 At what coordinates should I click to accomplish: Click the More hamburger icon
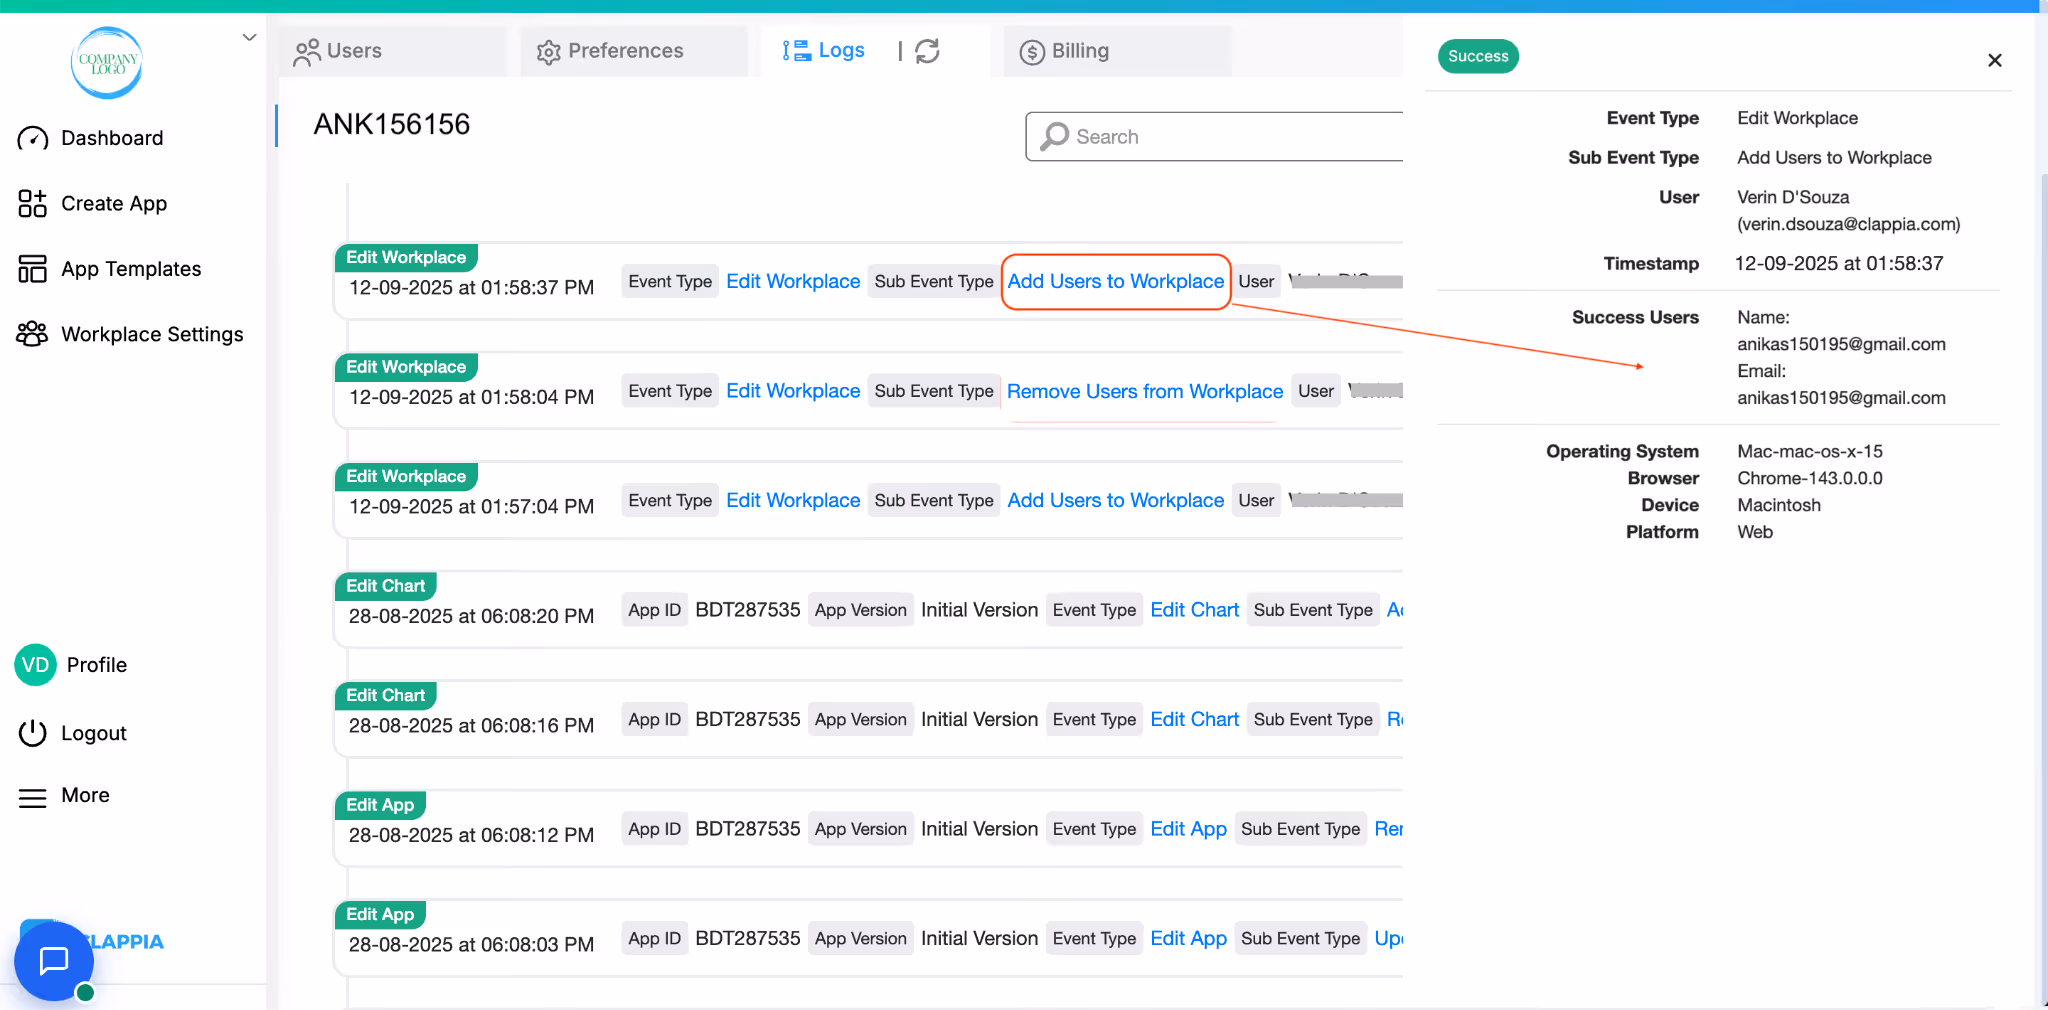pyautogui.click(x=33, y=797)
